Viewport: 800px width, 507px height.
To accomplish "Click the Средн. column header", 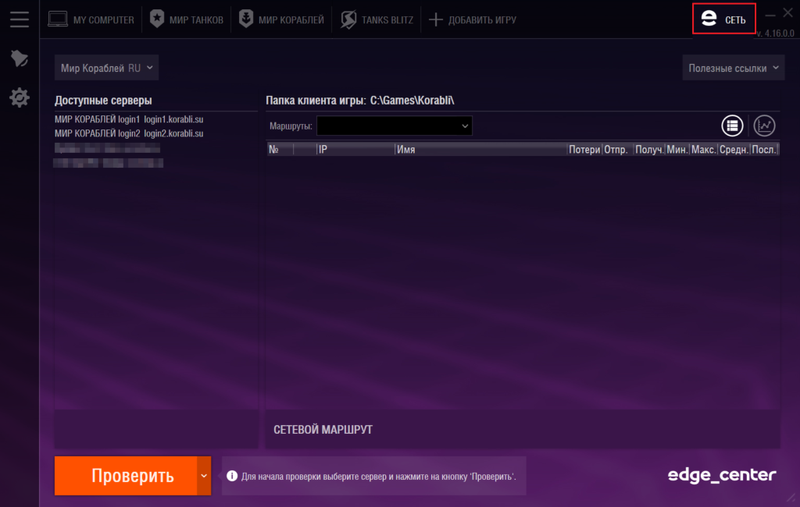I will 734,149.
